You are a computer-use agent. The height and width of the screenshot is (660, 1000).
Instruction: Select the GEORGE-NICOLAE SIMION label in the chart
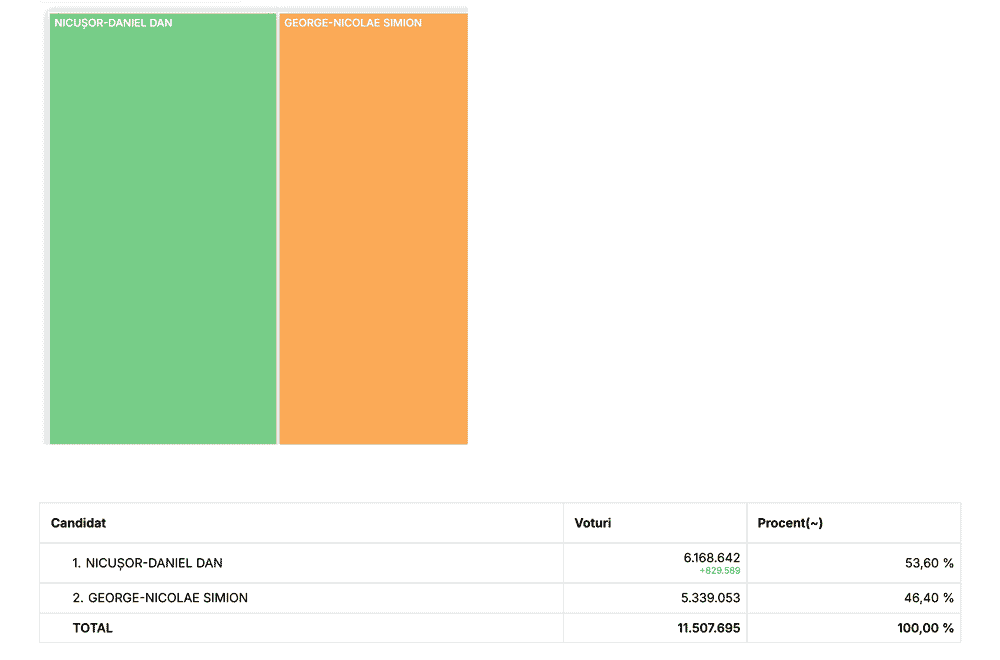click(x=353, y=23)
